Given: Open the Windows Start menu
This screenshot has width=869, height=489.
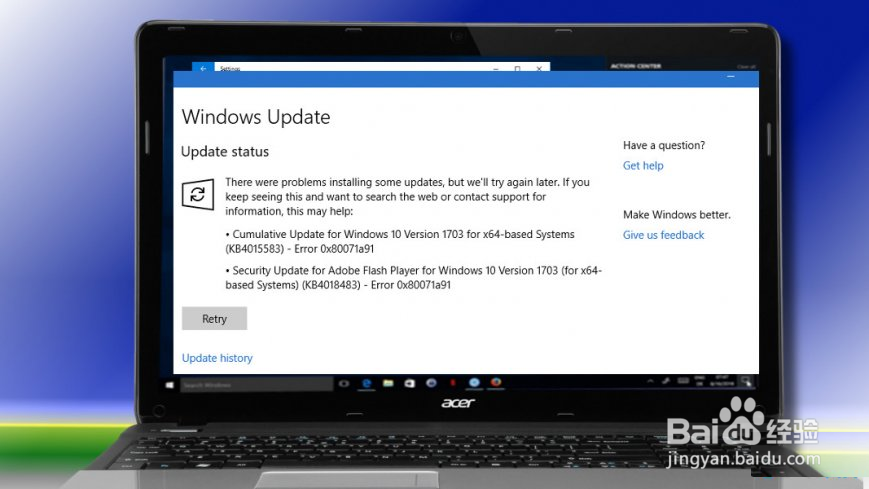Looking at the screenshot, I should pos(170,384).
